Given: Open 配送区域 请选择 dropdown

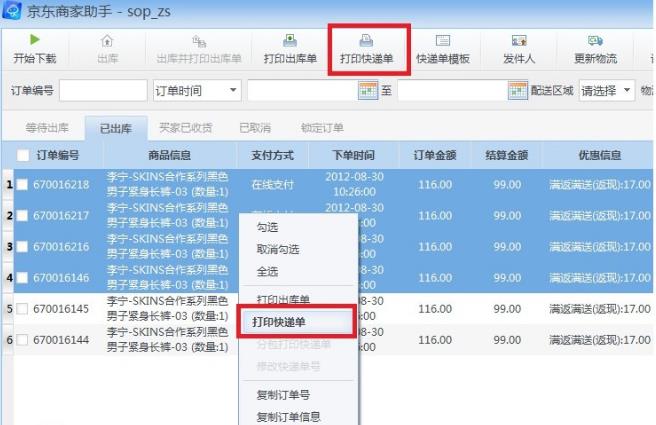Looking at the screenshot, I should click(x=607, y=90).
